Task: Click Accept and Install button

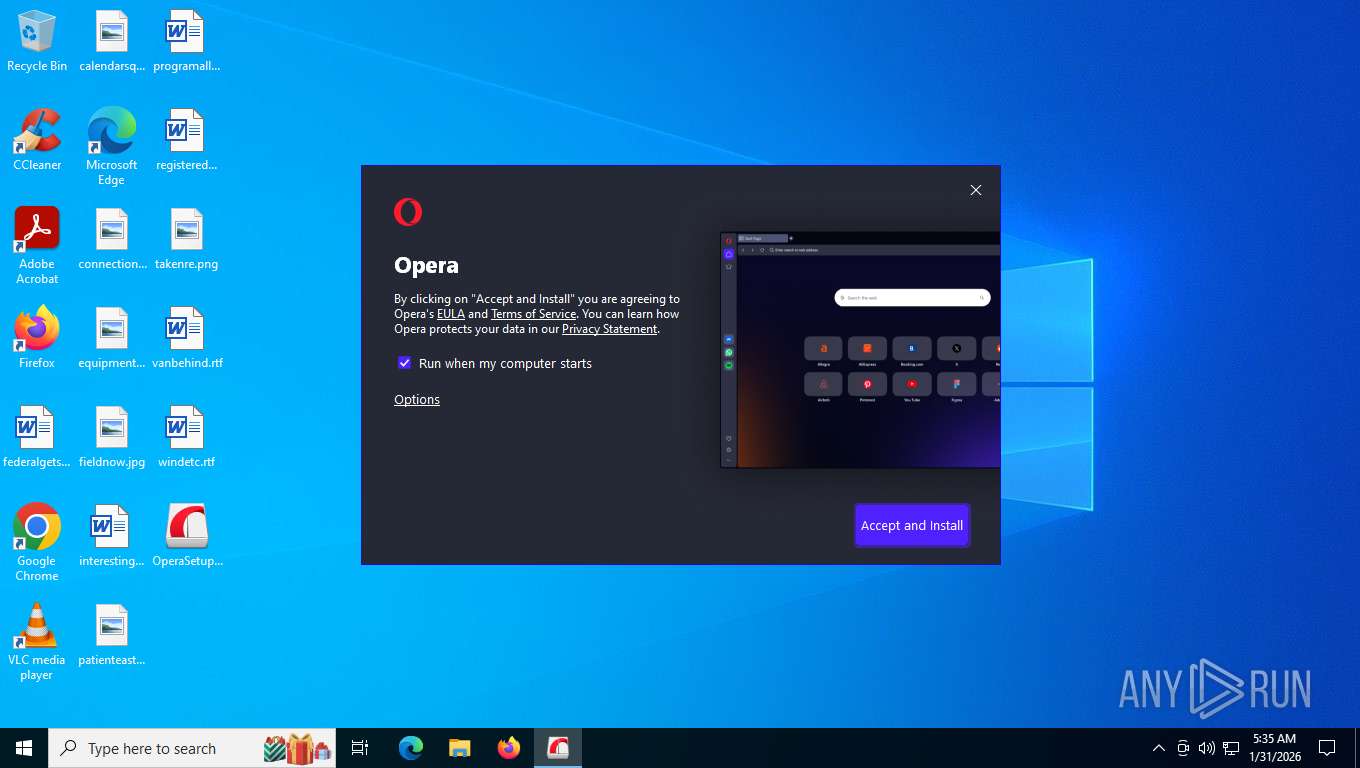Action: [x=912, y=525]
